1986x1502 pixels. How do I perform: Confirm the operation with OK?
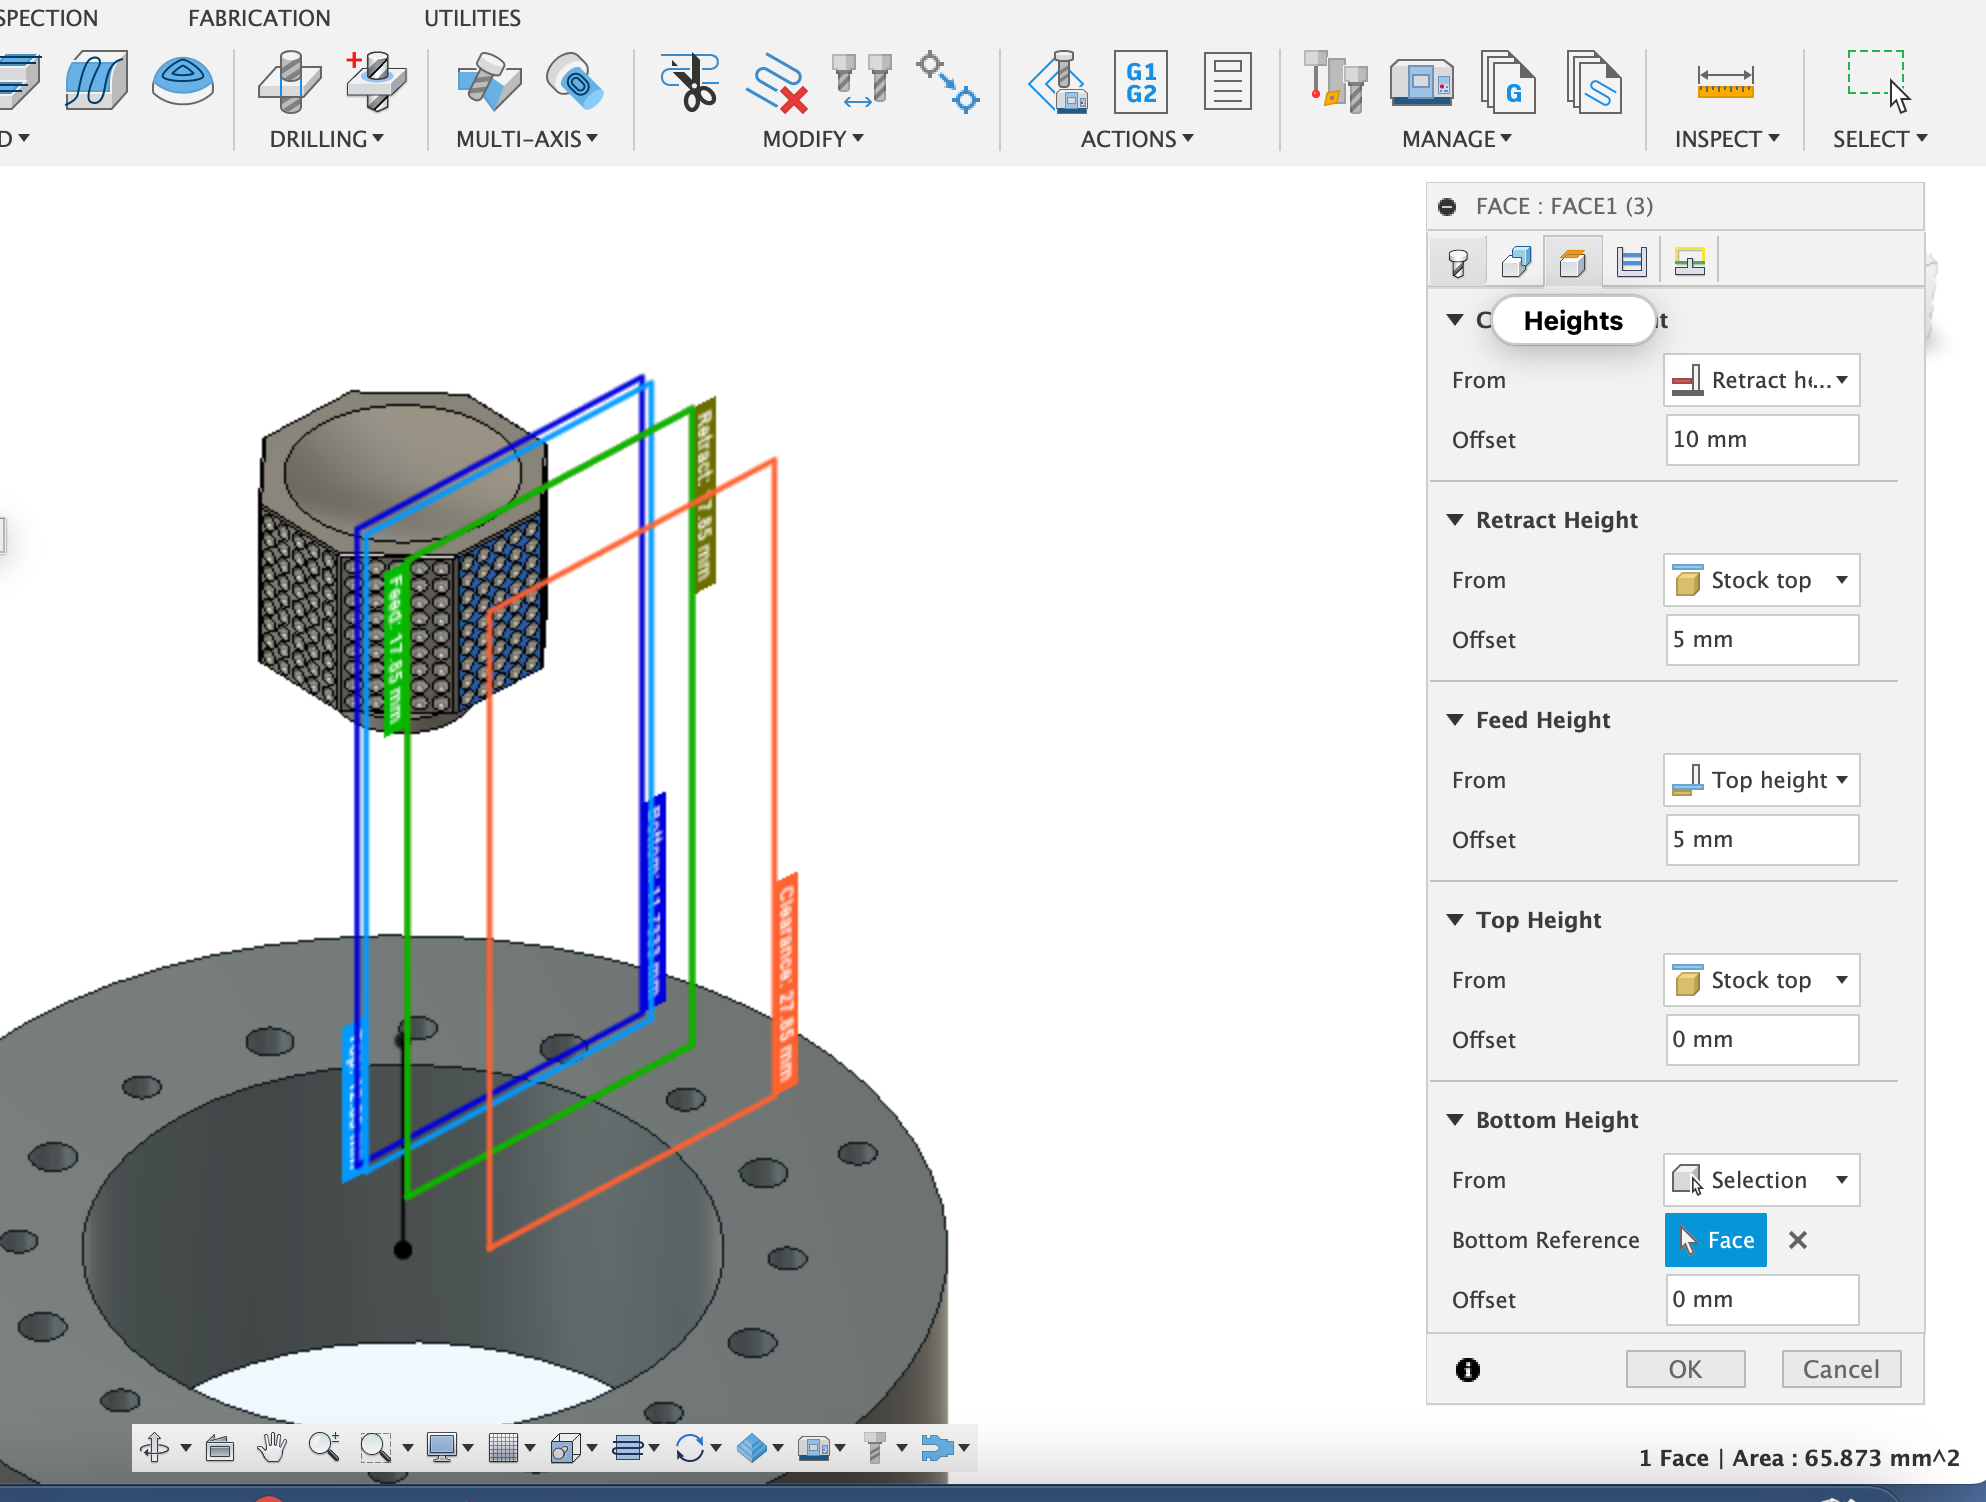(x=1684, y=1369)
